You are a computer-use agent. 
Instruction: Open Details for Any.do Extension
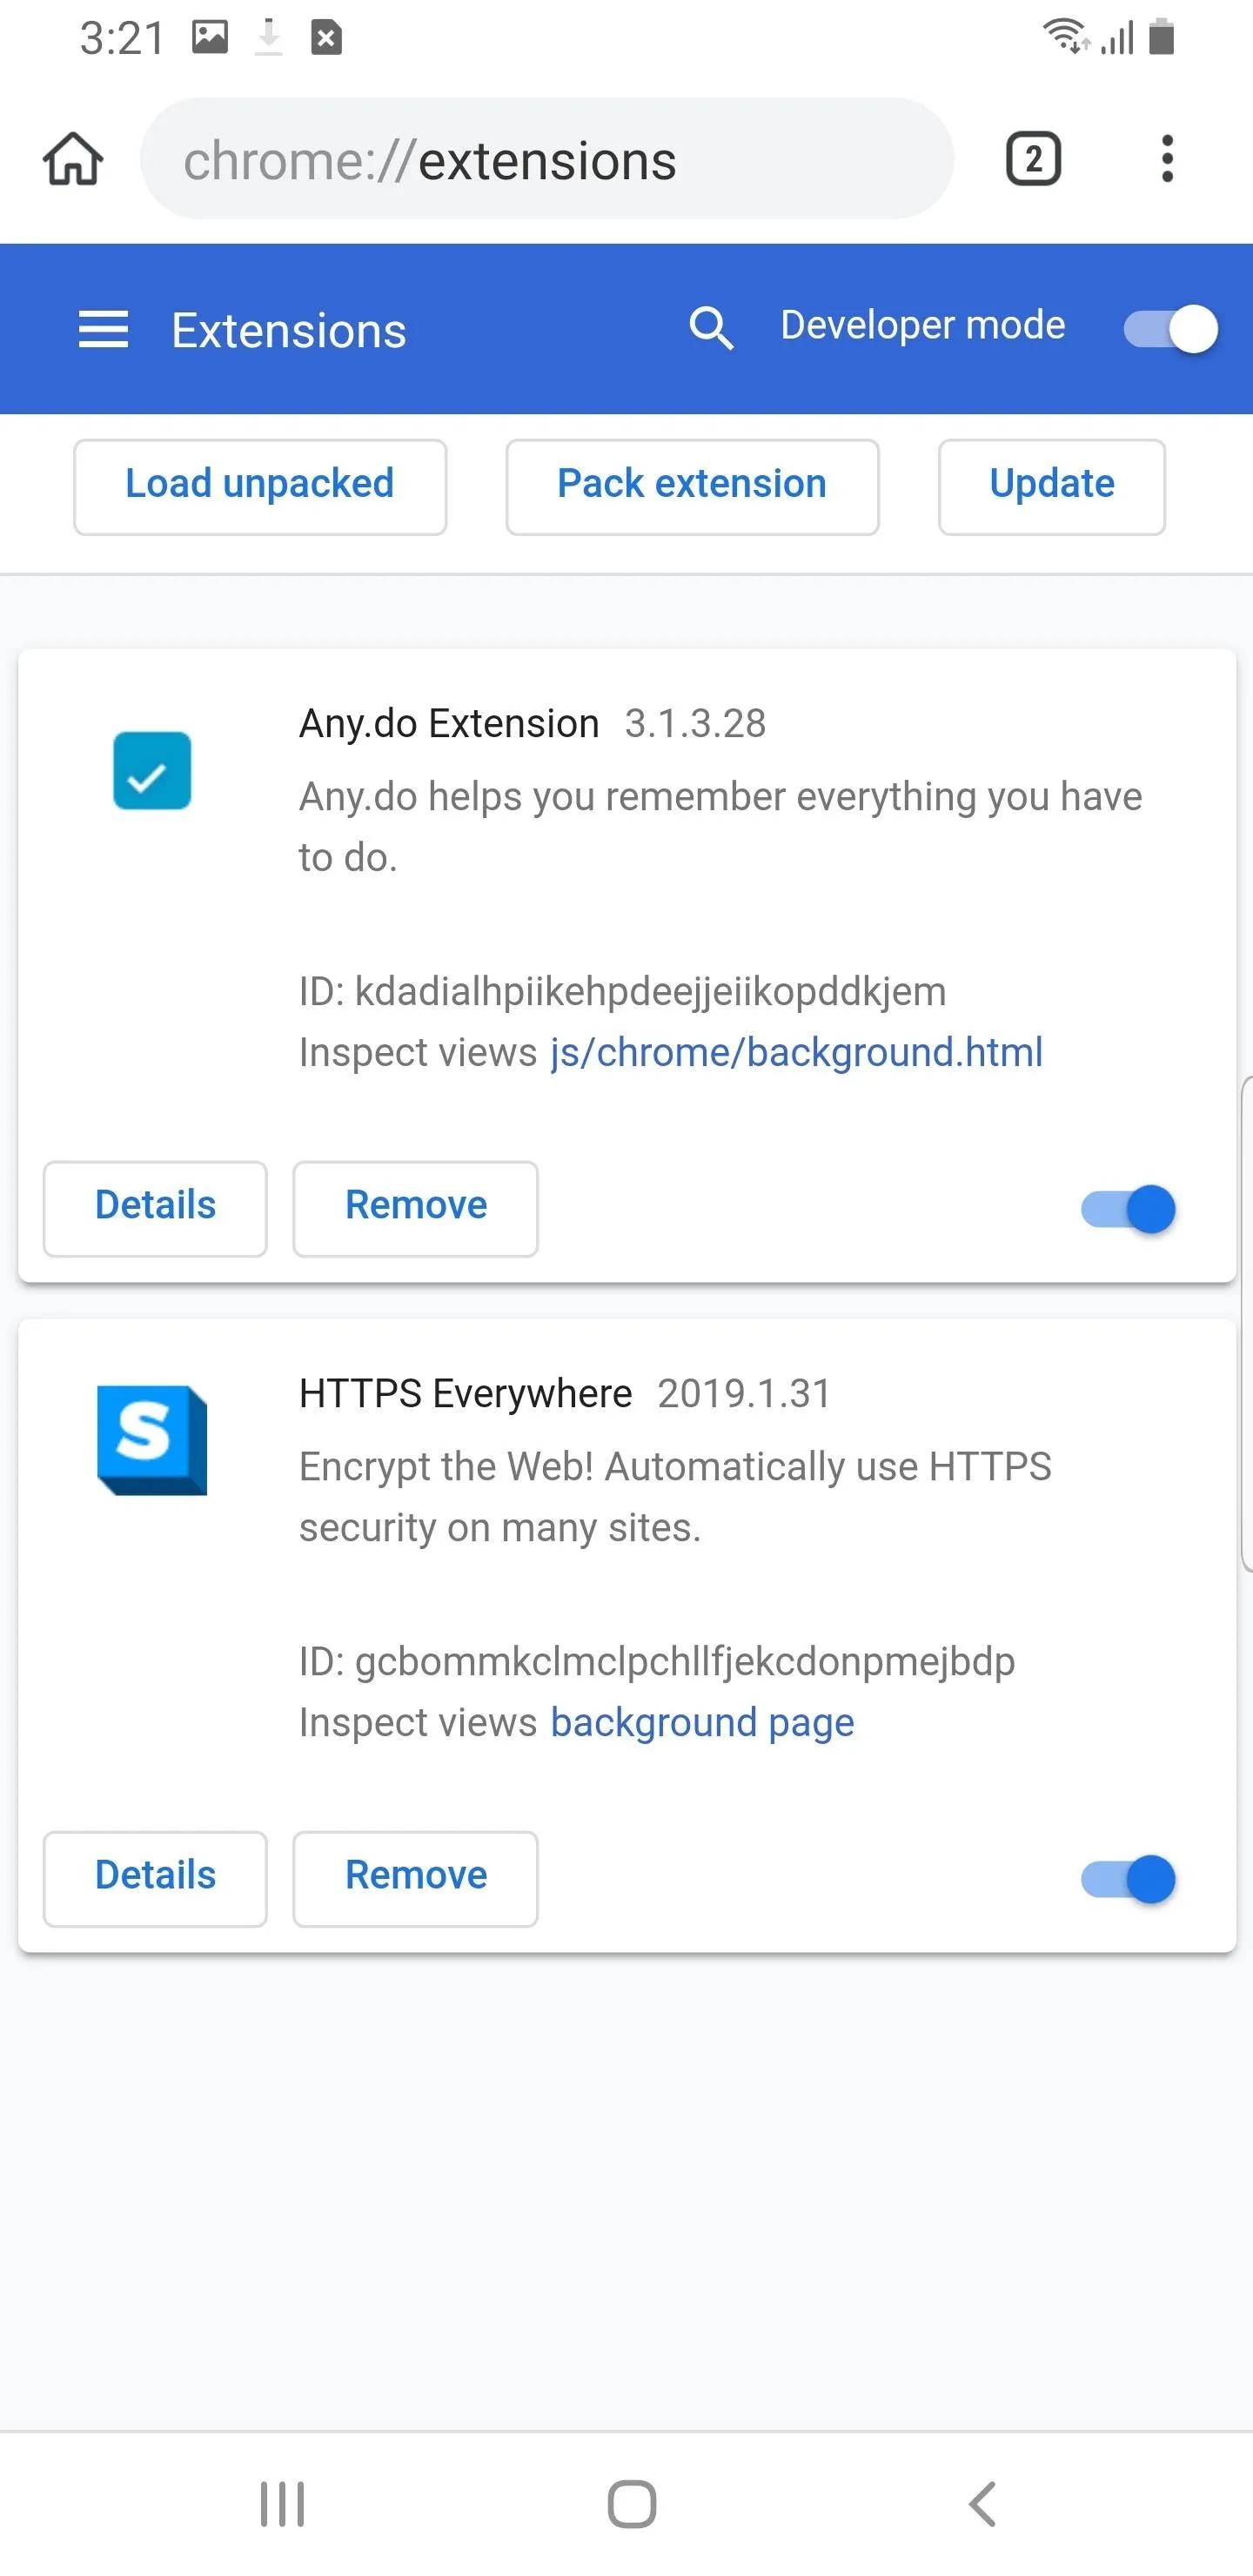(x=155, y=1208)
